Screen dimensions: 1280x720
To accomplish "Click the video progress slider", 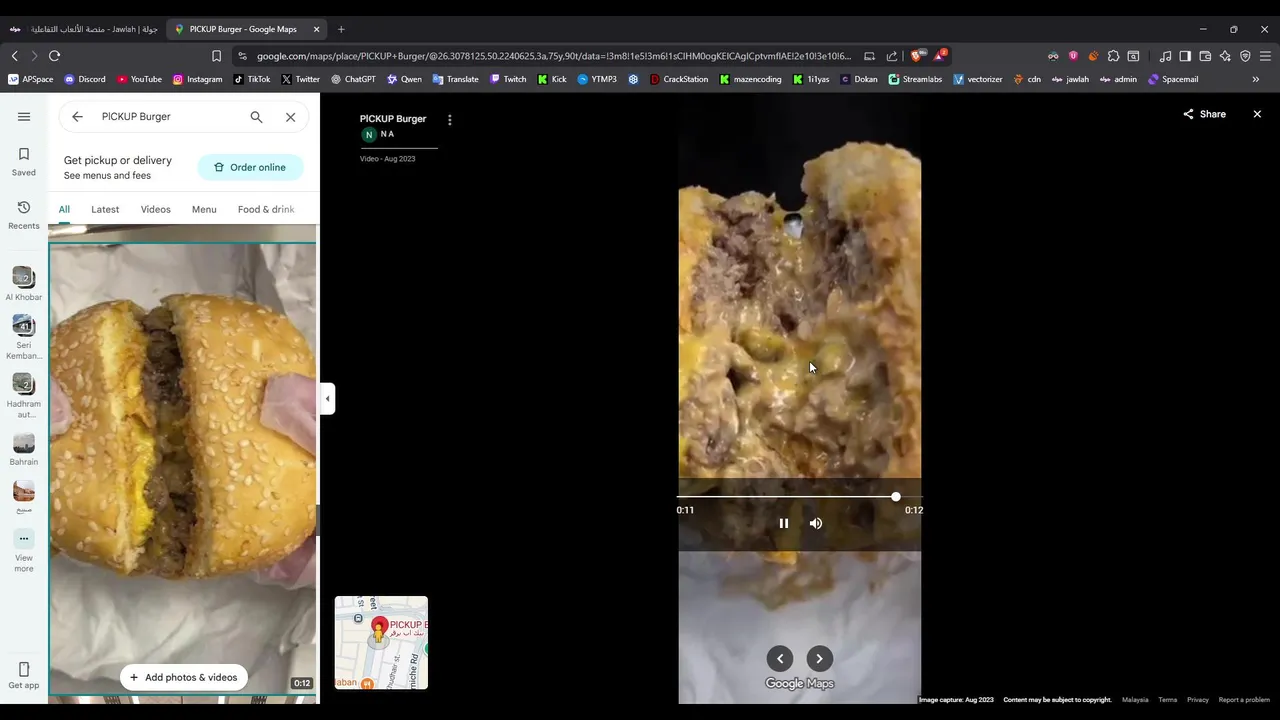I will (x=799, y=496).
